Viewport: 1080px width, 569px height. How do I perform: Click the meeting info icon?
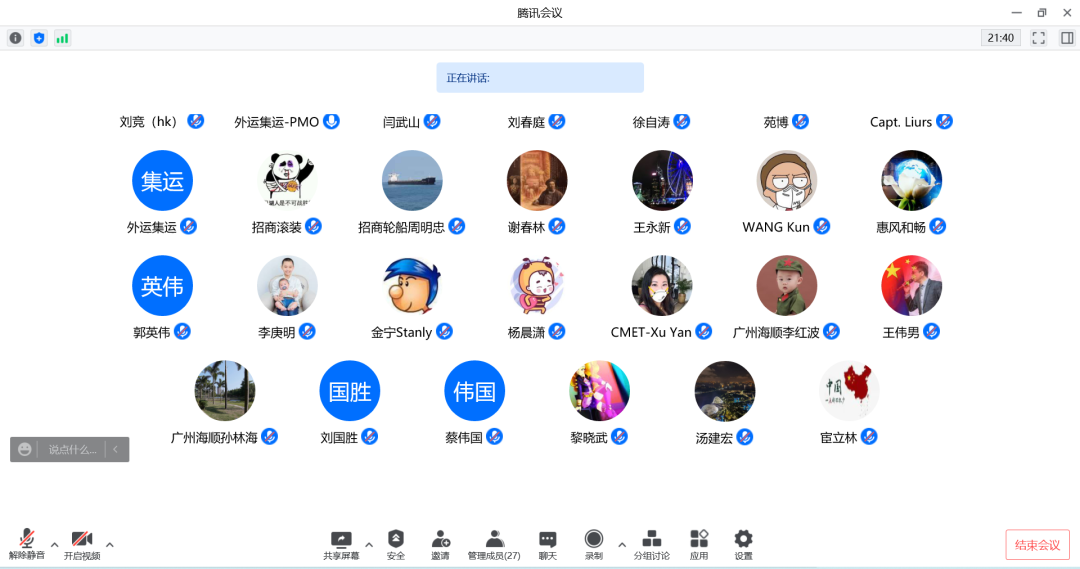click(15, 38)
